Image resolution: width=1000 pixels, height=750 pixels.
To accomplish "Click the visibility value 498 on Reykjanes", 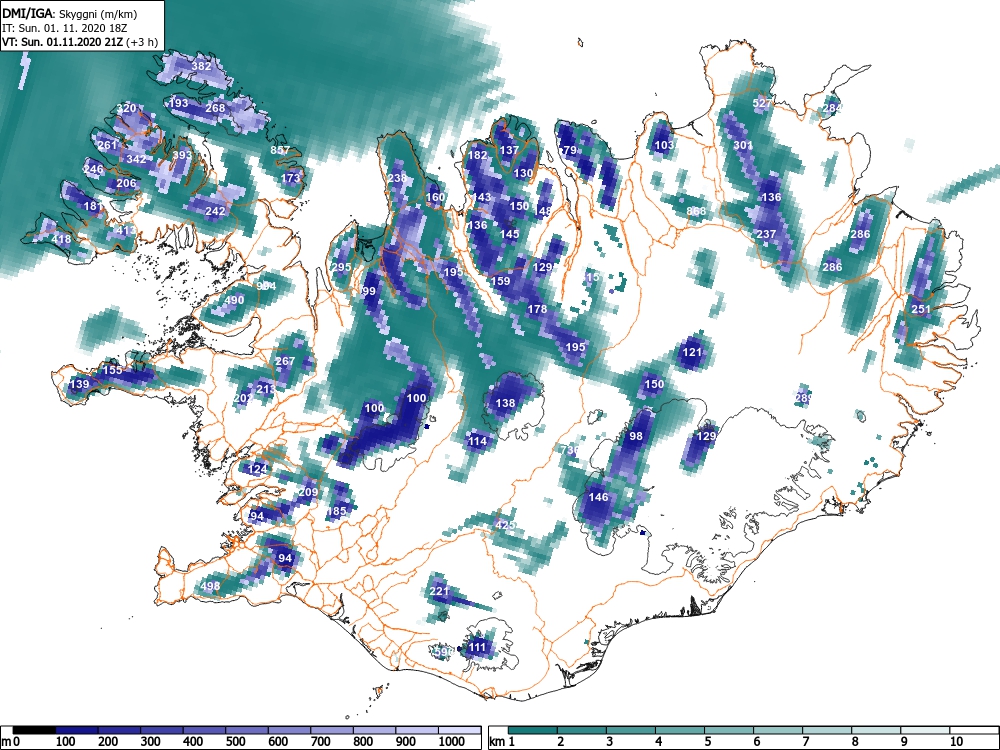I will pyautogui.click(x=210, y=586).
